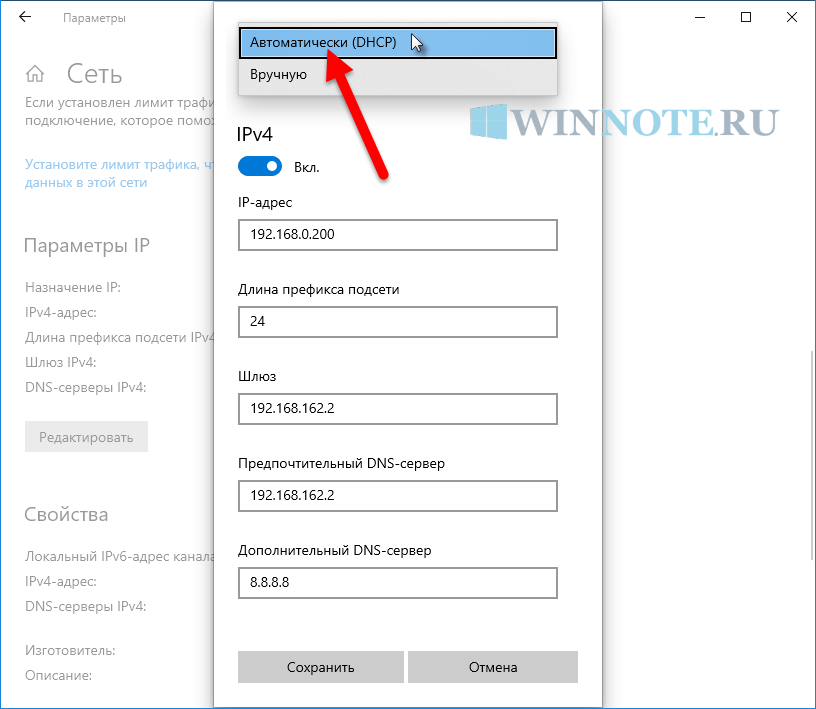
Task: Click the Параметры IP heading
Action: (87, 245)
